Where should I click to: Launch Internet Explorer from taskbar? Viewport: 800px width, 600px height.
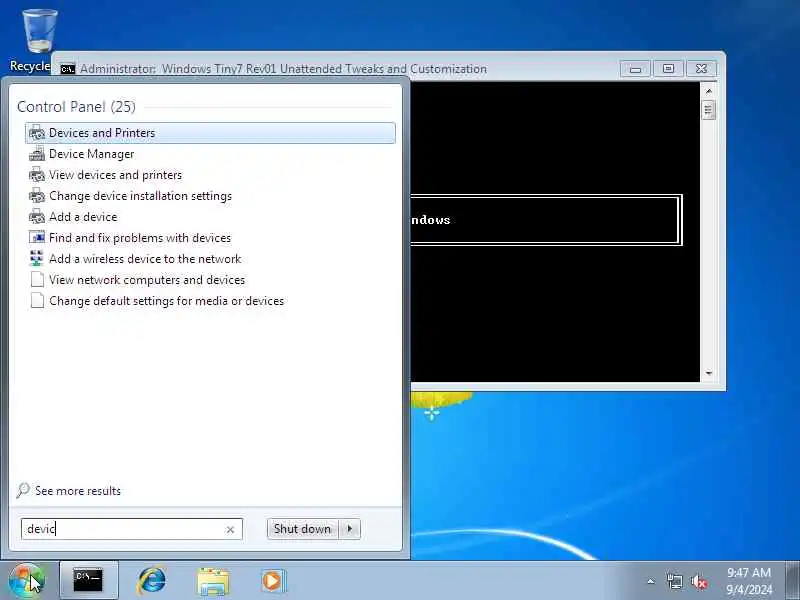coord(152,580)
